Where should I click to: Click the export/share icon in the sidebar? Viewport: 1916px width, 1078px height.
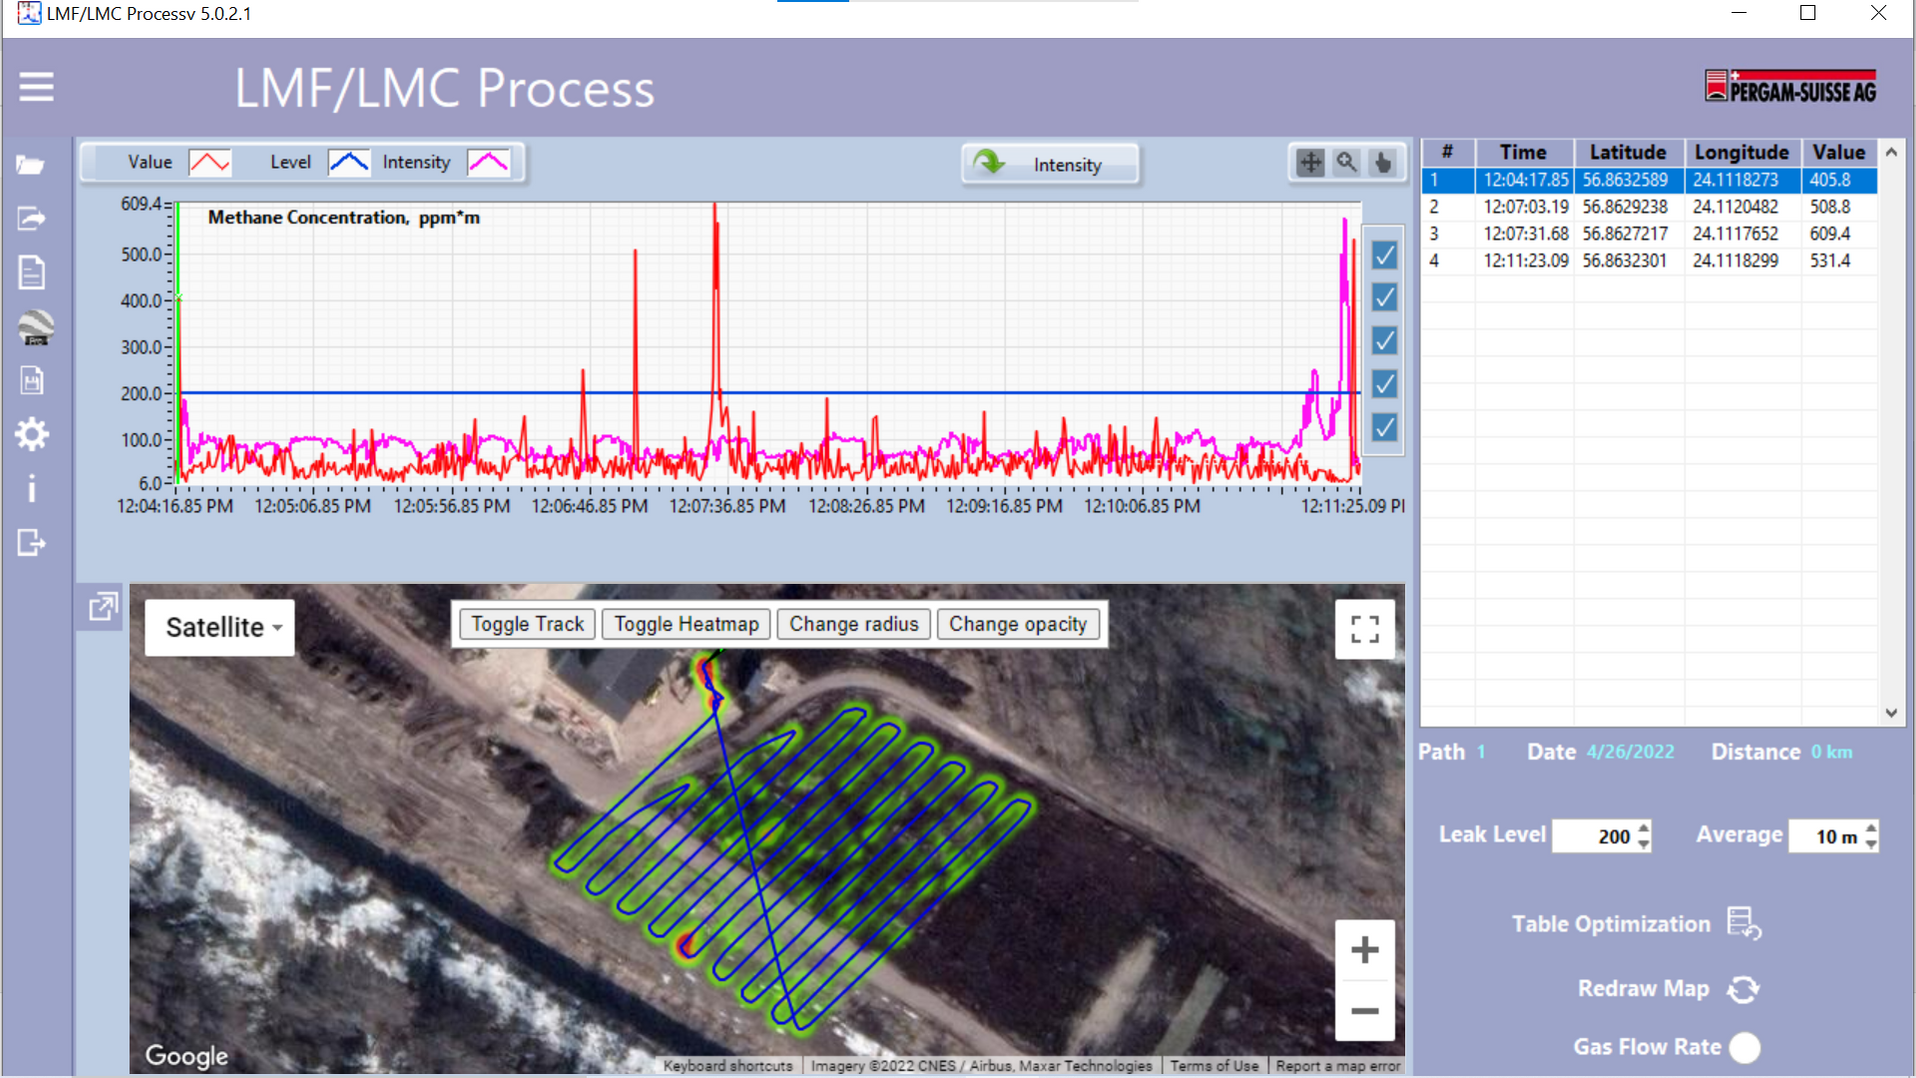click(x=32, y=218)
